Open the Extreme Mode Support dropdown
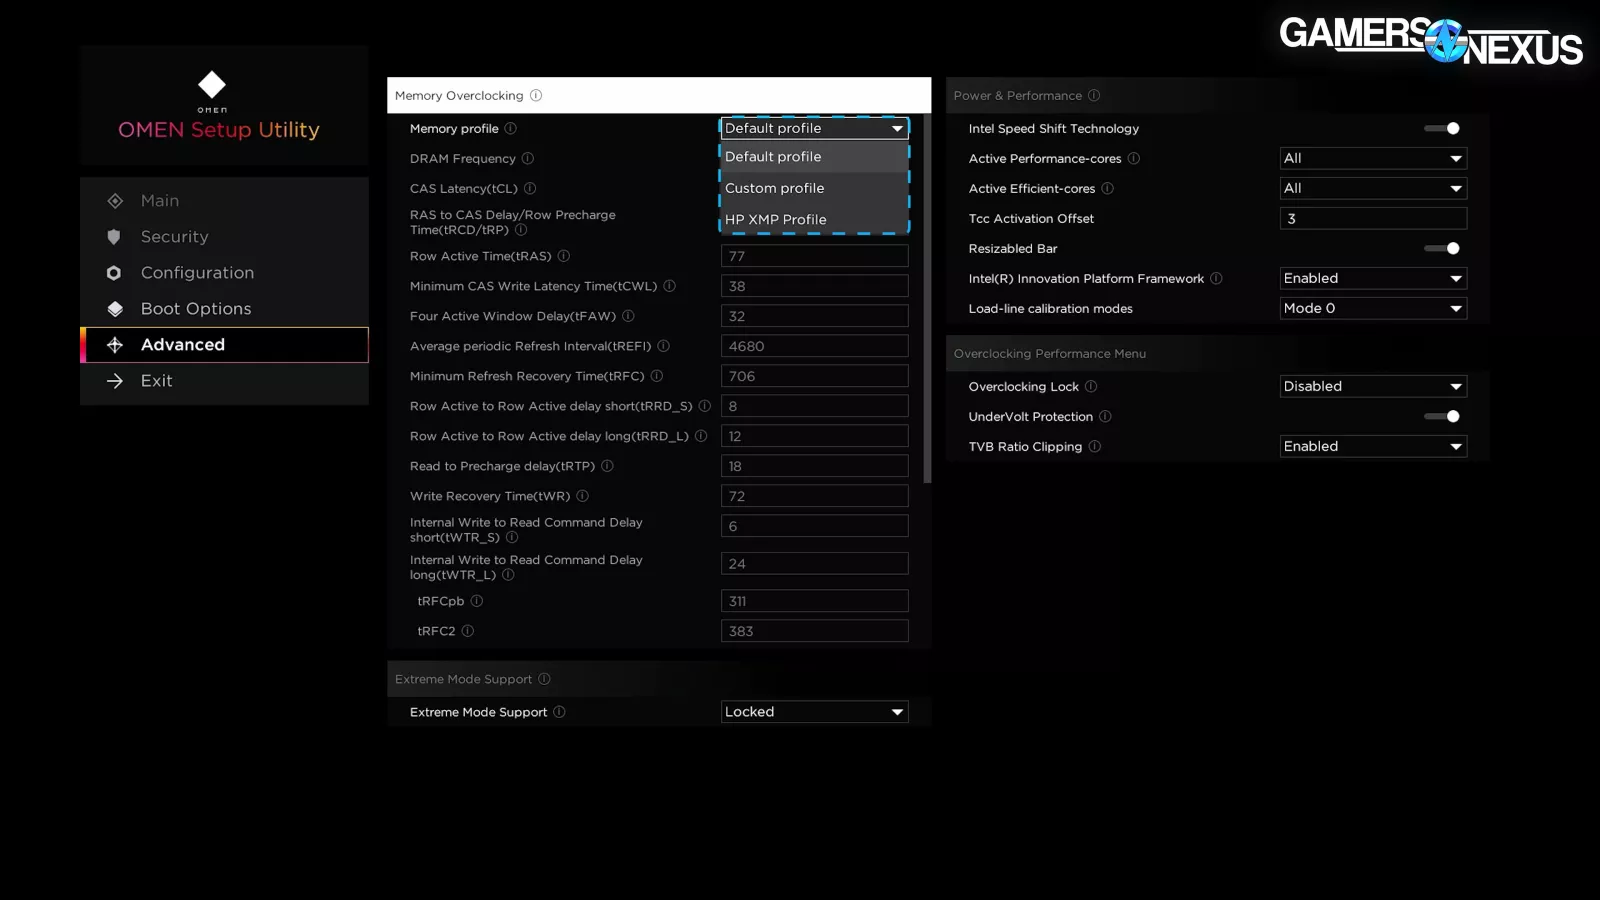The height and width of the screenshot is (900, 1600). coord(814,712)
